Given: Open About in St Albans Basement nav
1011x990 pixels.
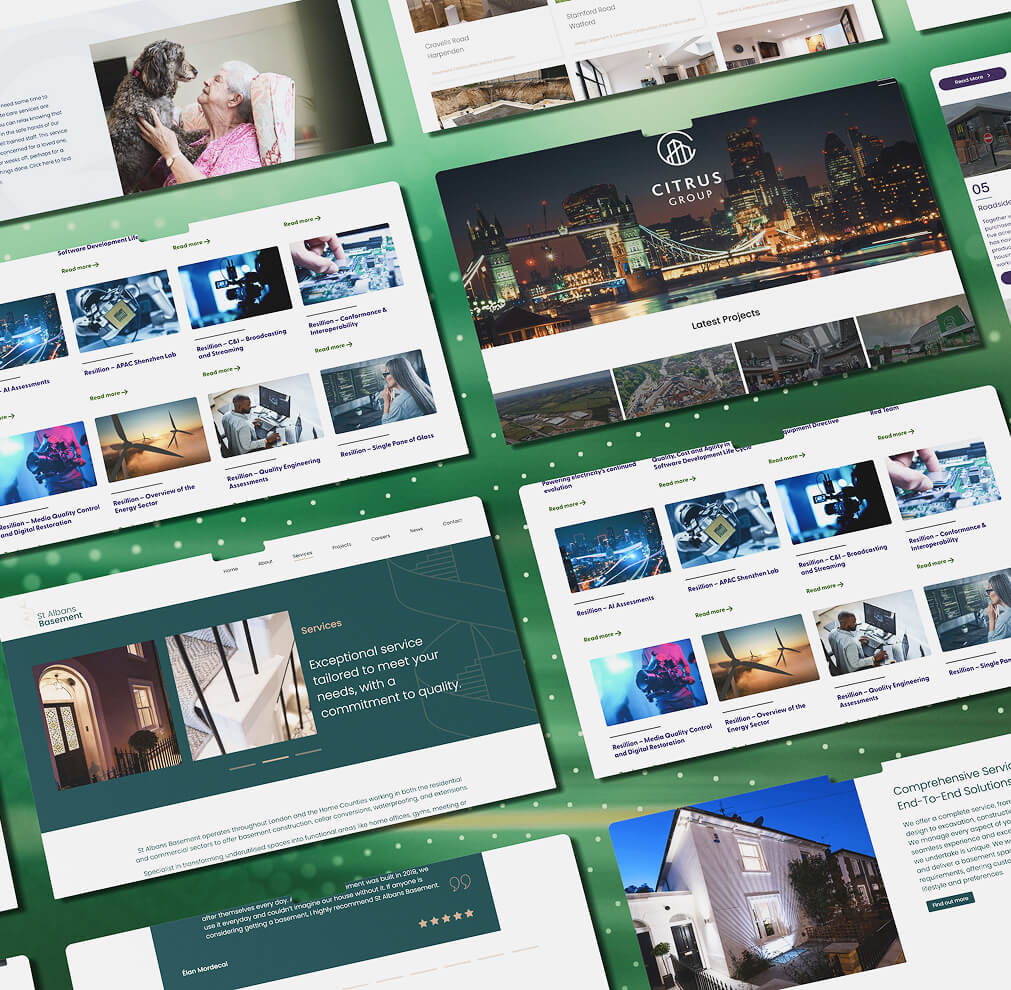Looking at the screenshot, I should coord(265,563).
